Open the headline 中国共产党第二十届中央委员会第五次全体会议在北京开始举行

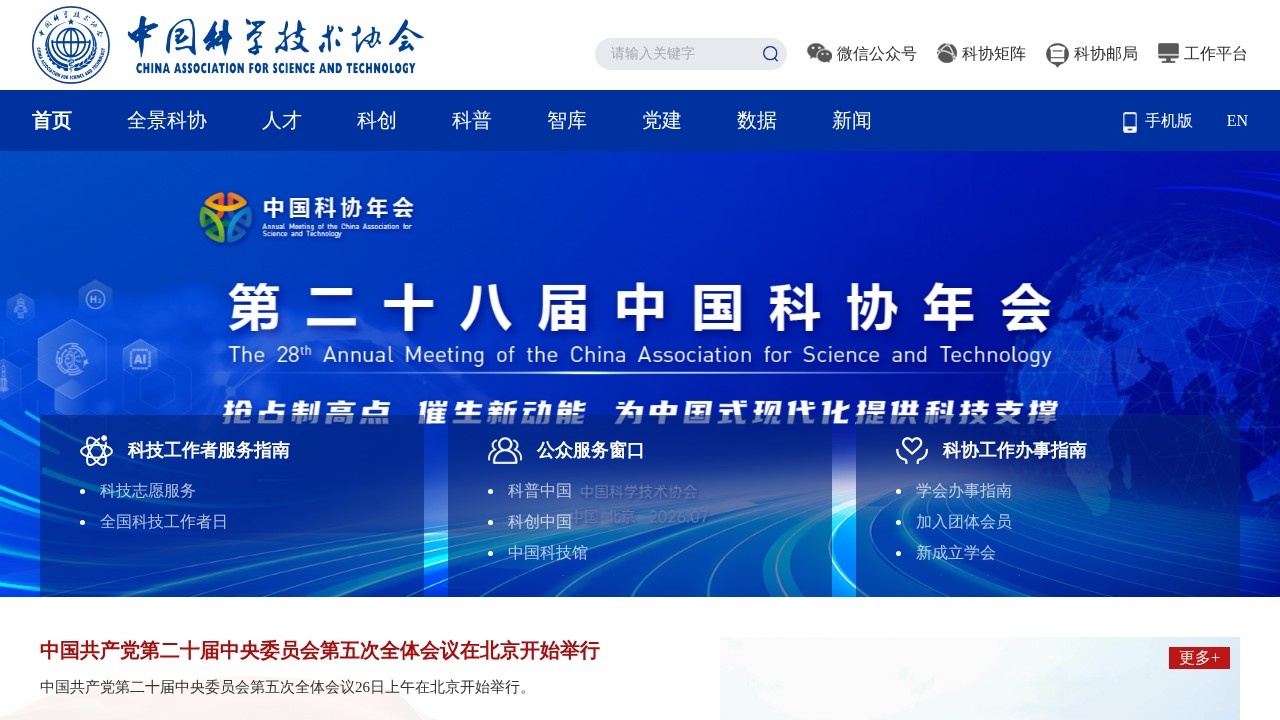tap(320, 651)
